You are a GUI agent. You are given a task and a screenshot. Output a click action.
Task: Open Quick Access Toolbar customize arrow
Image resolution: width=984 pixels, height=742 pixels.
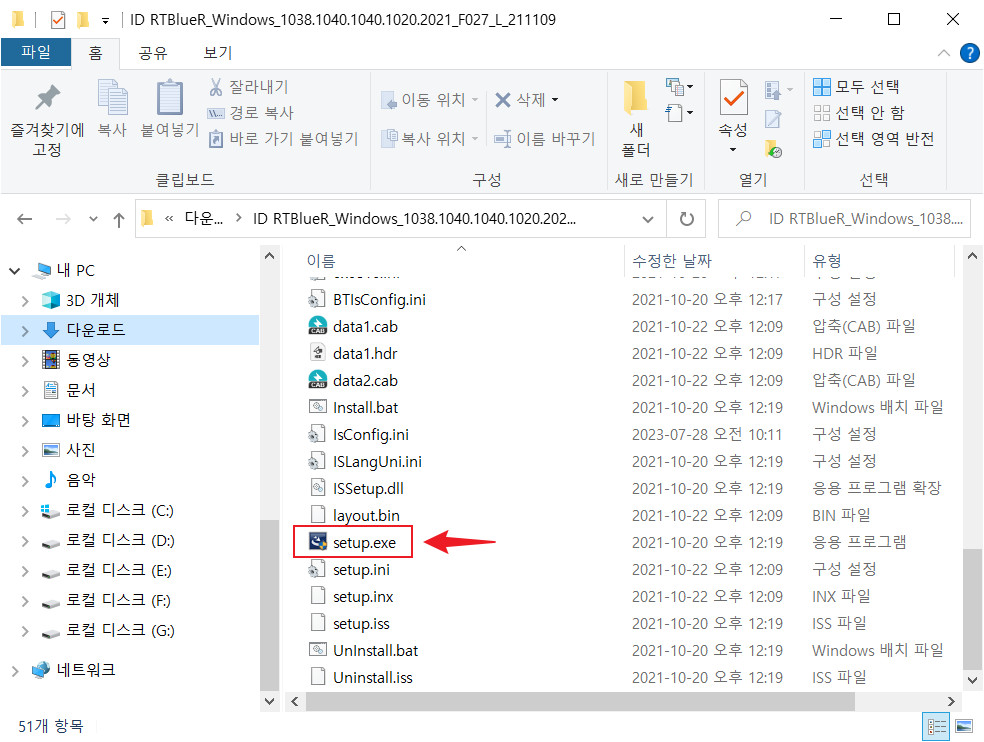[105, 21]
